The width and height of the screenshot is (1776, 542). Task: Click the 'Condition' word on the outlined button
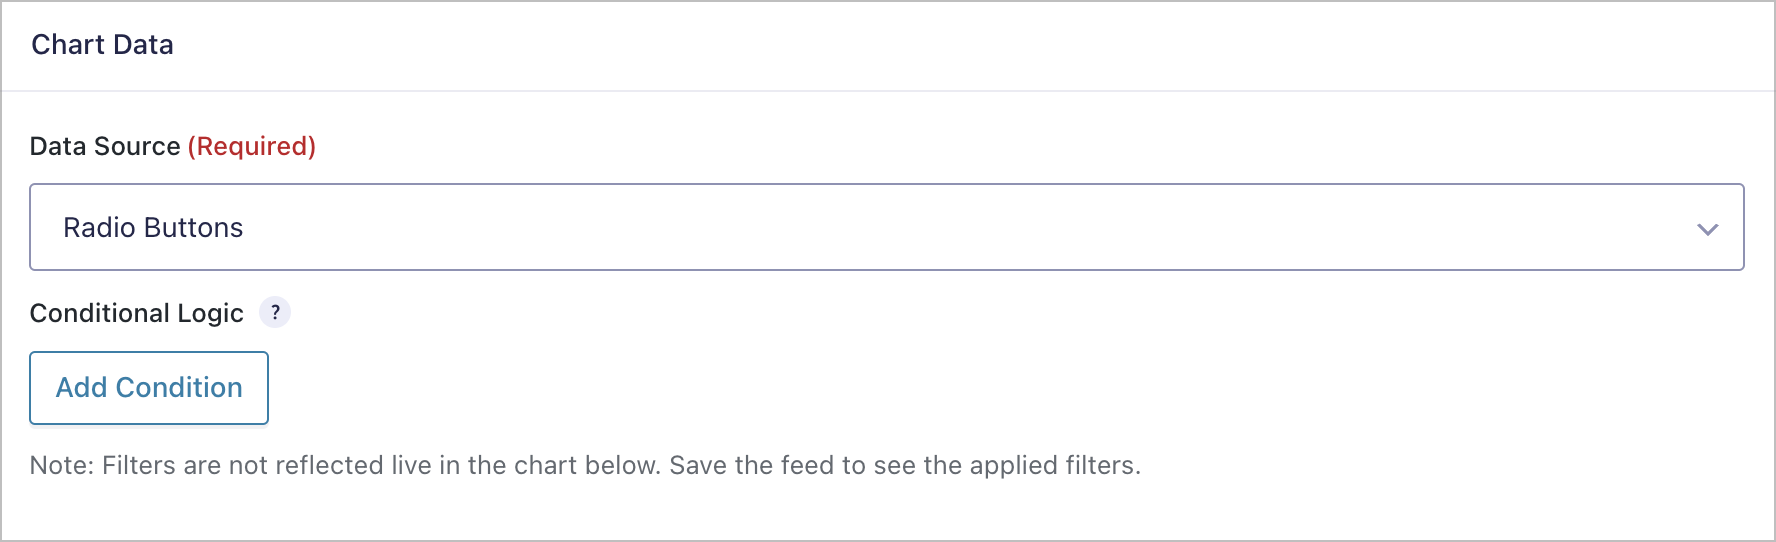[x=179, y=388]
